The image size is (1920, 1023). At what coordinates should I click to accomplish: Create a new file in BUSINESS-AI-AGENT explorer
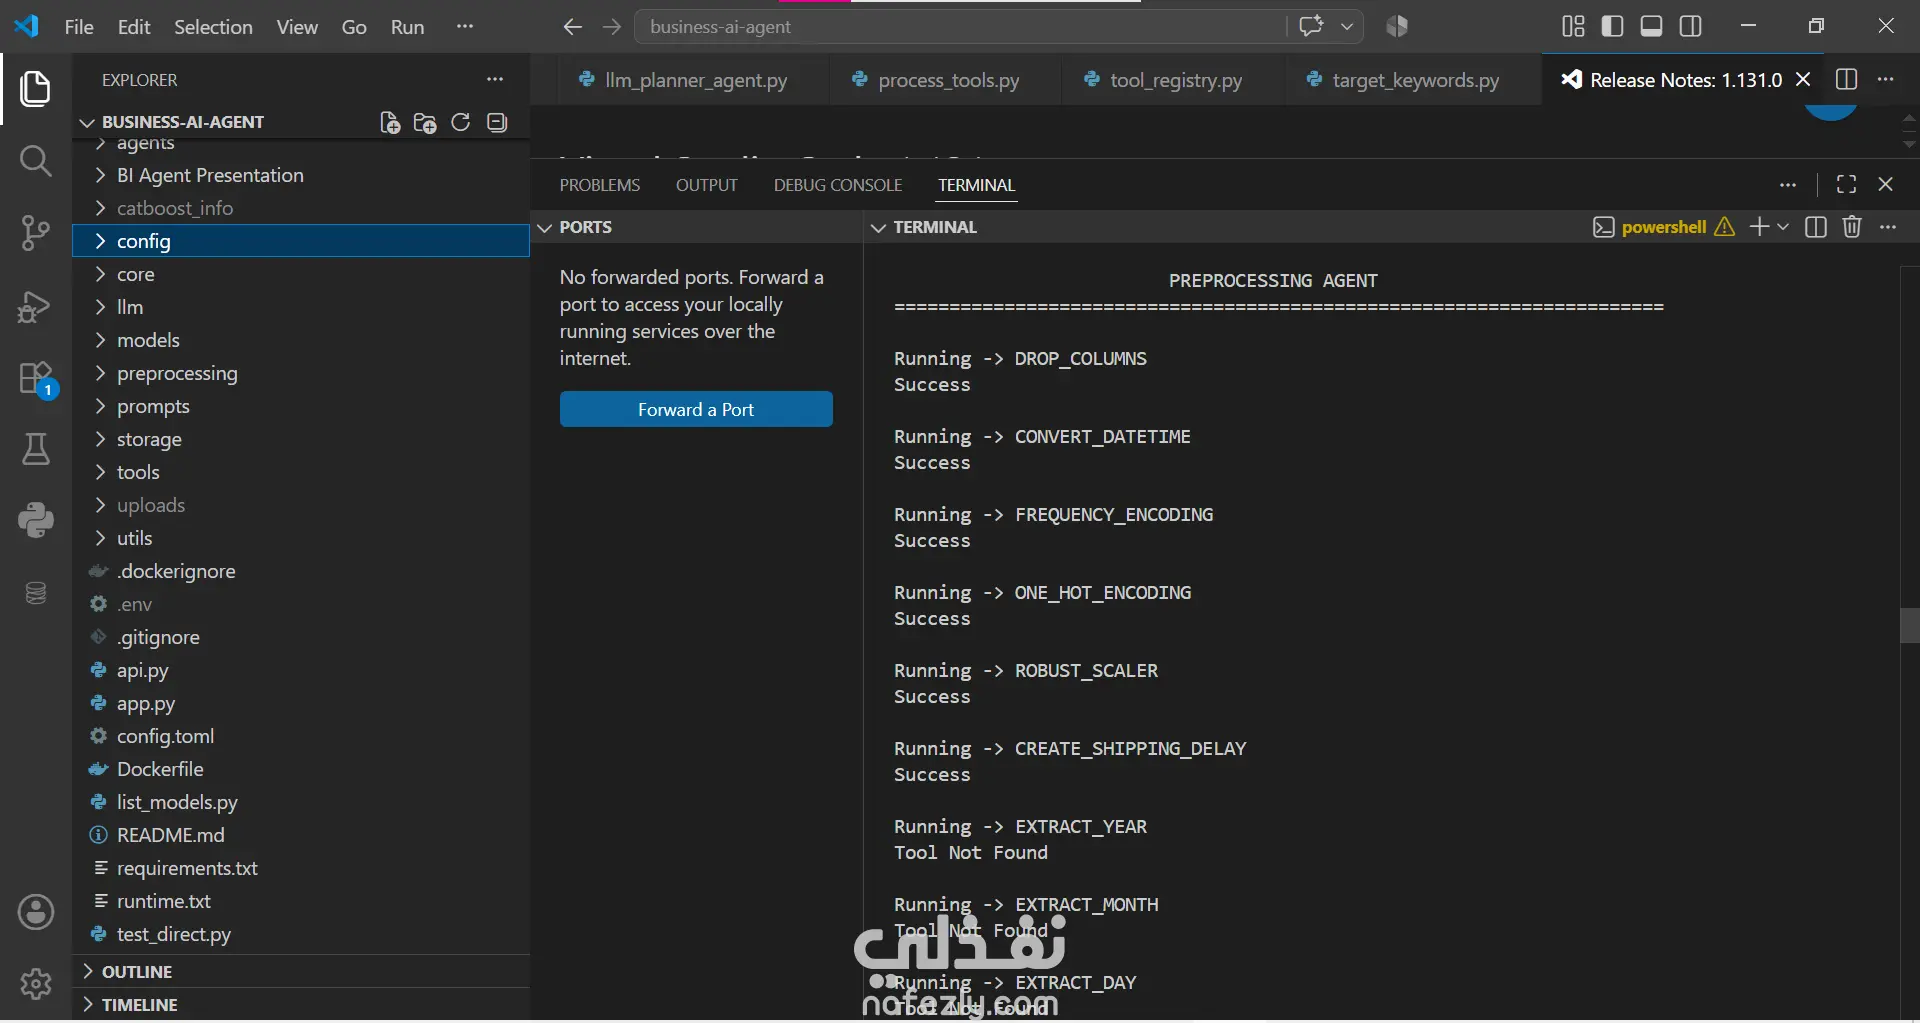pos(390,122)
